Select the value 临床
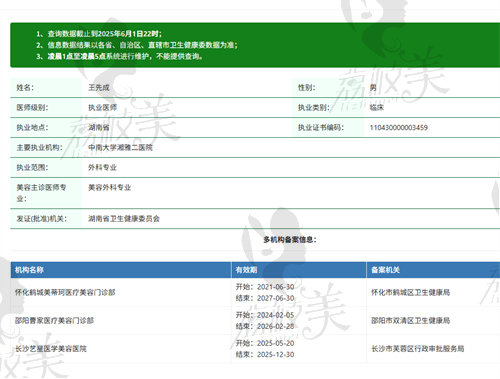 coord(377,107)
